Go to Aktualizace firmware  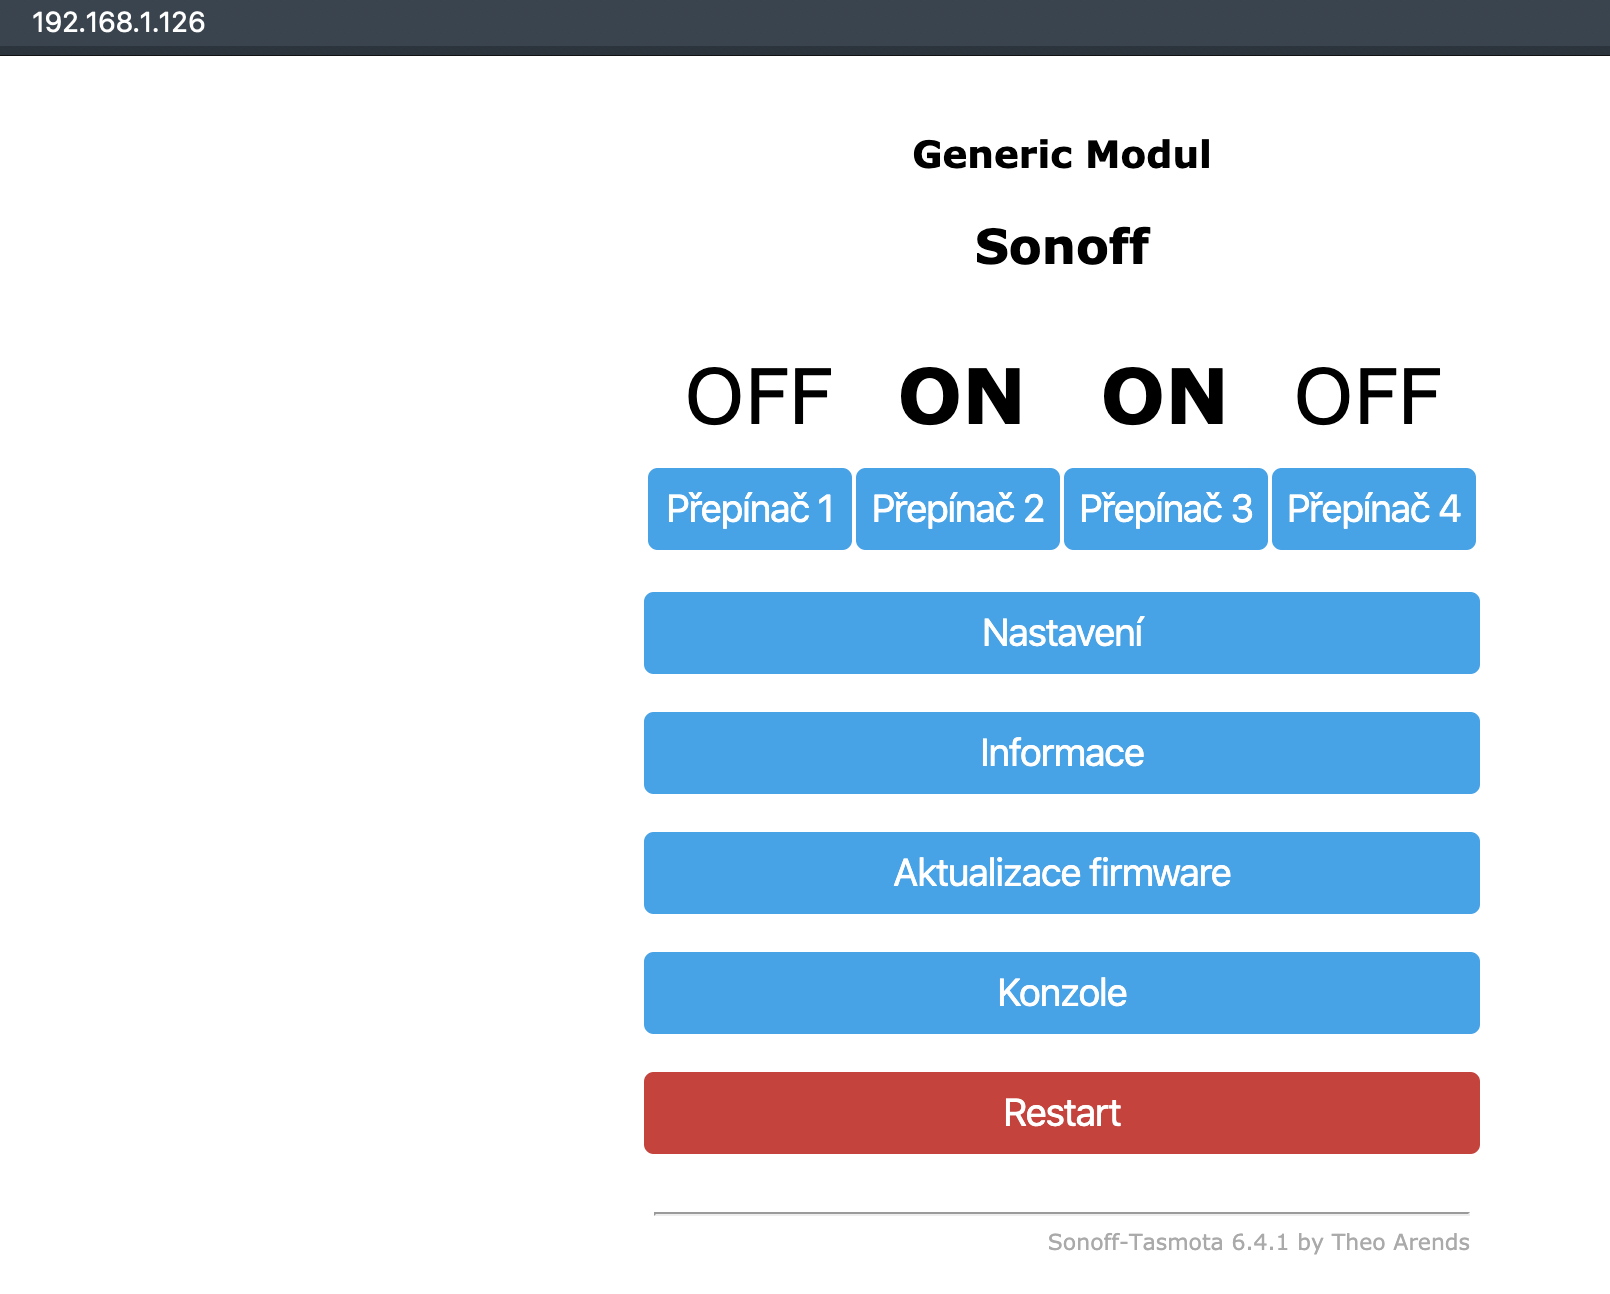pyautogui.click(x=1061, y=873)
